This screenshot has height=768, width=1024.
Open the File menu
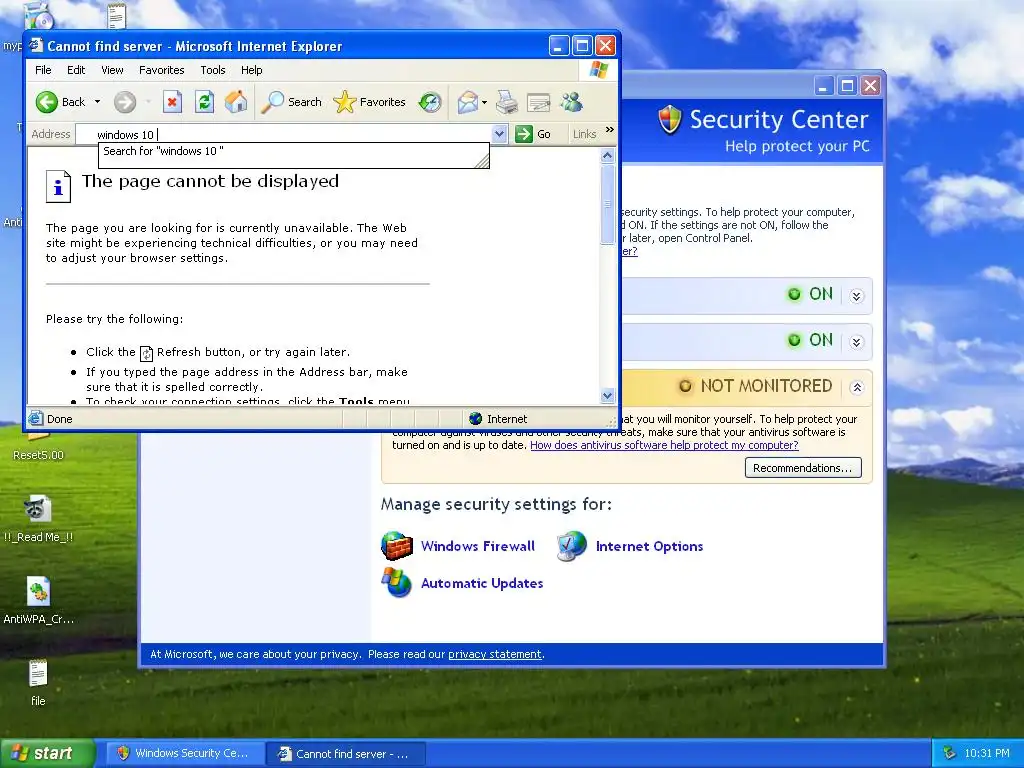43,70
